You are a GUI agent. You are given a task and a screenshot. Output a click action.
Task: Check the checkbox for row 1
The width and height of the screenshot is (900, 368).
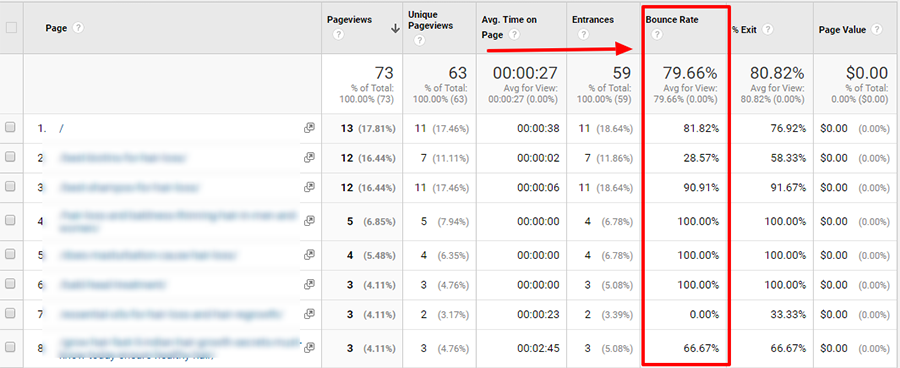coord(10,128)
